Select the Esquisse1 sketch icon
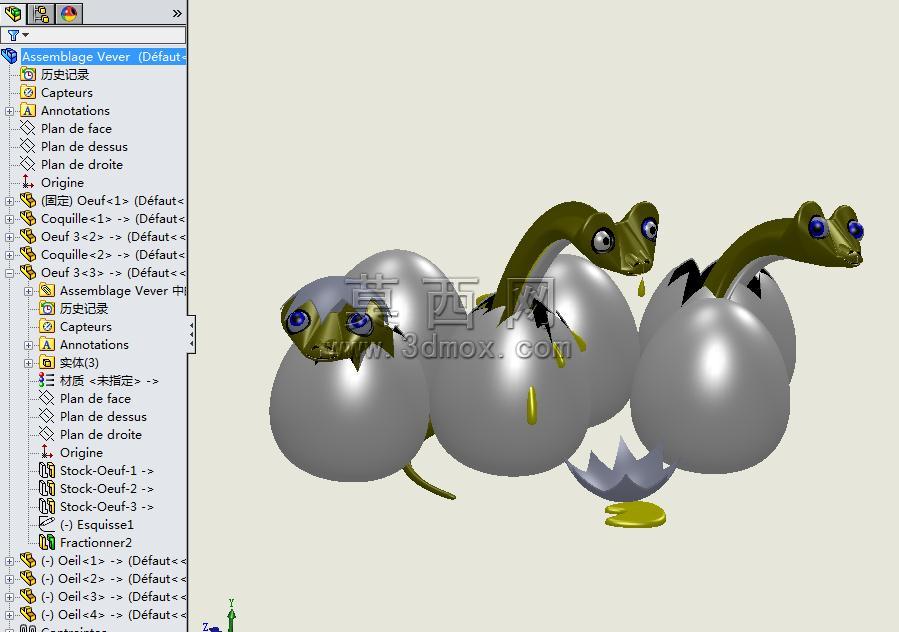This screenshot has height=632, width=899. (46, 524)
